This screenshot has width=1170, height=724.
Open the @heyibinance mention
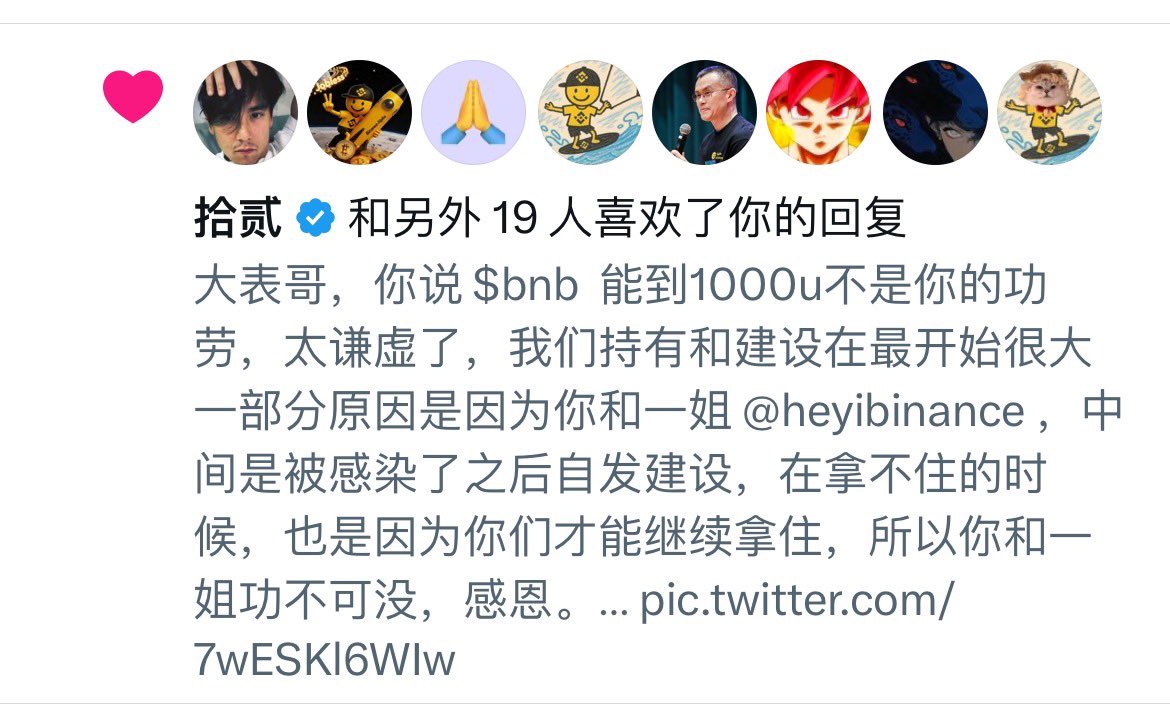tap(883, 411)
